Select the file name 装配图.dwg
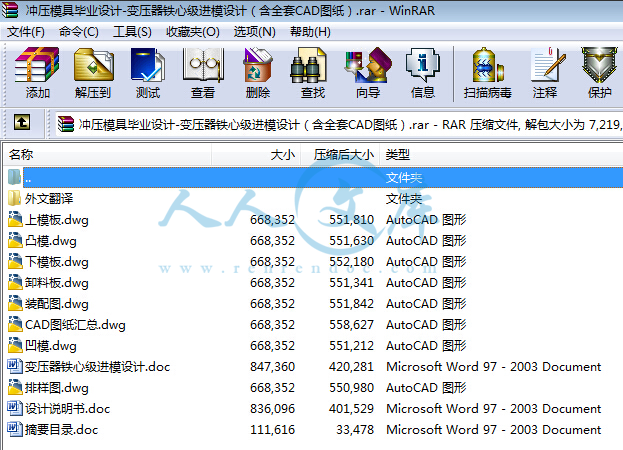The image size is (623, 450). (57, 304)
